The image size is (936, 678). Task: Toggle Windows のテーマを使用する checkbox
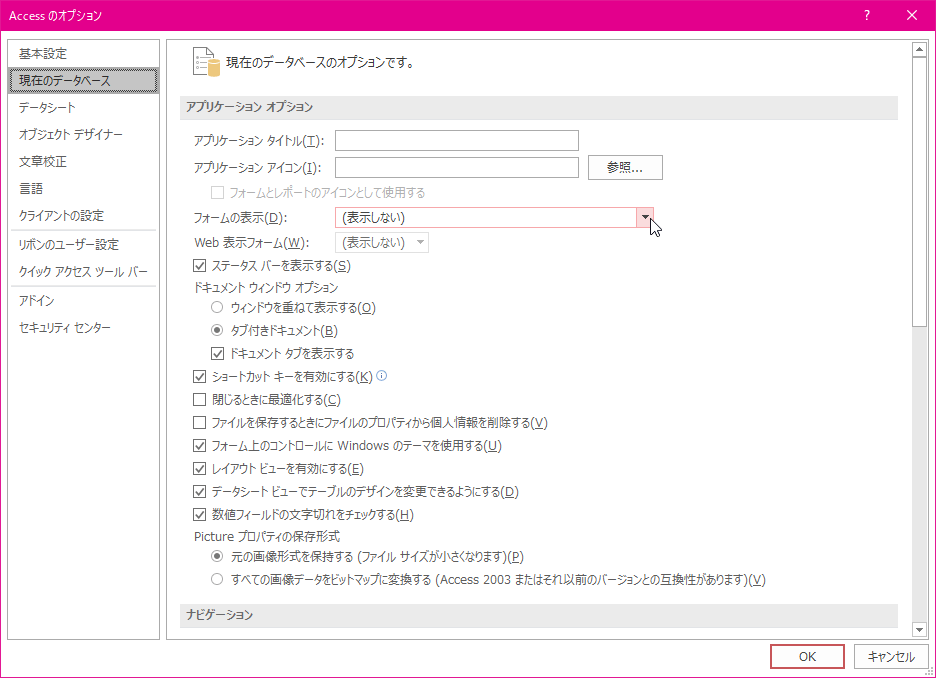point(199,446)
